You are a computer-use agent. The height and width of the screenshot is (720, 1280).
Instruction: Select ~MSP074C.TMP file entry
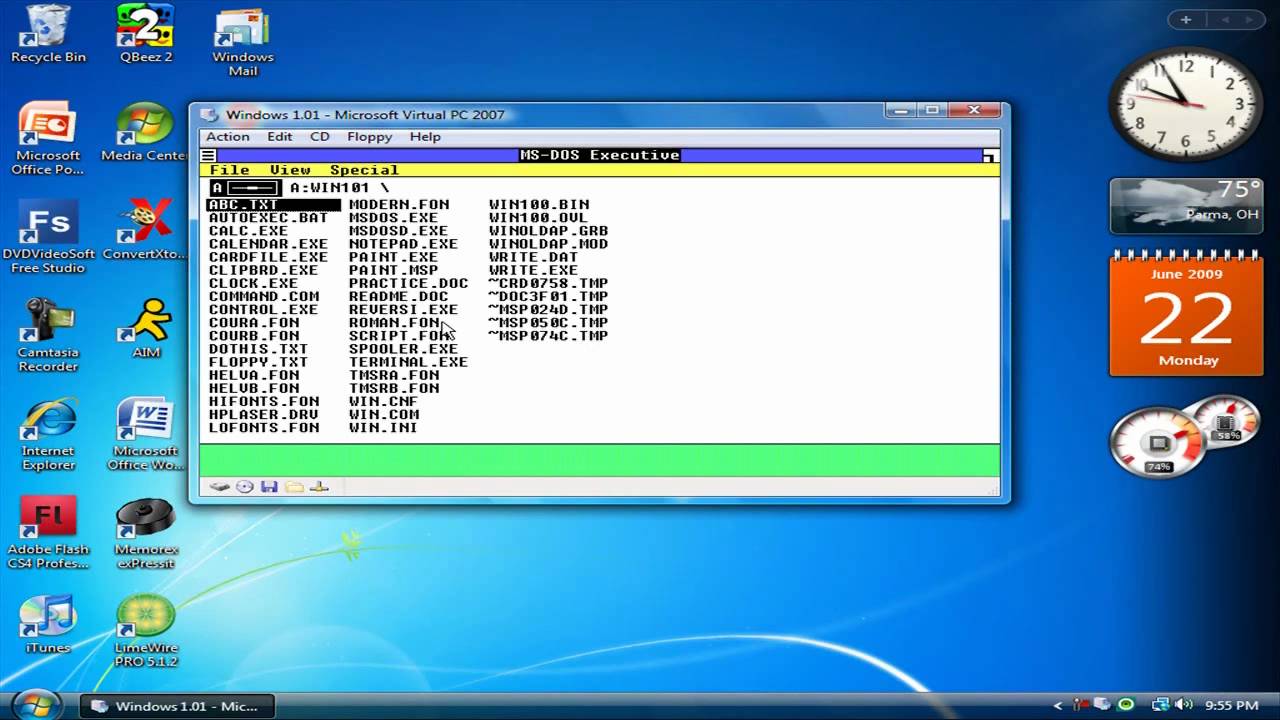548,335
